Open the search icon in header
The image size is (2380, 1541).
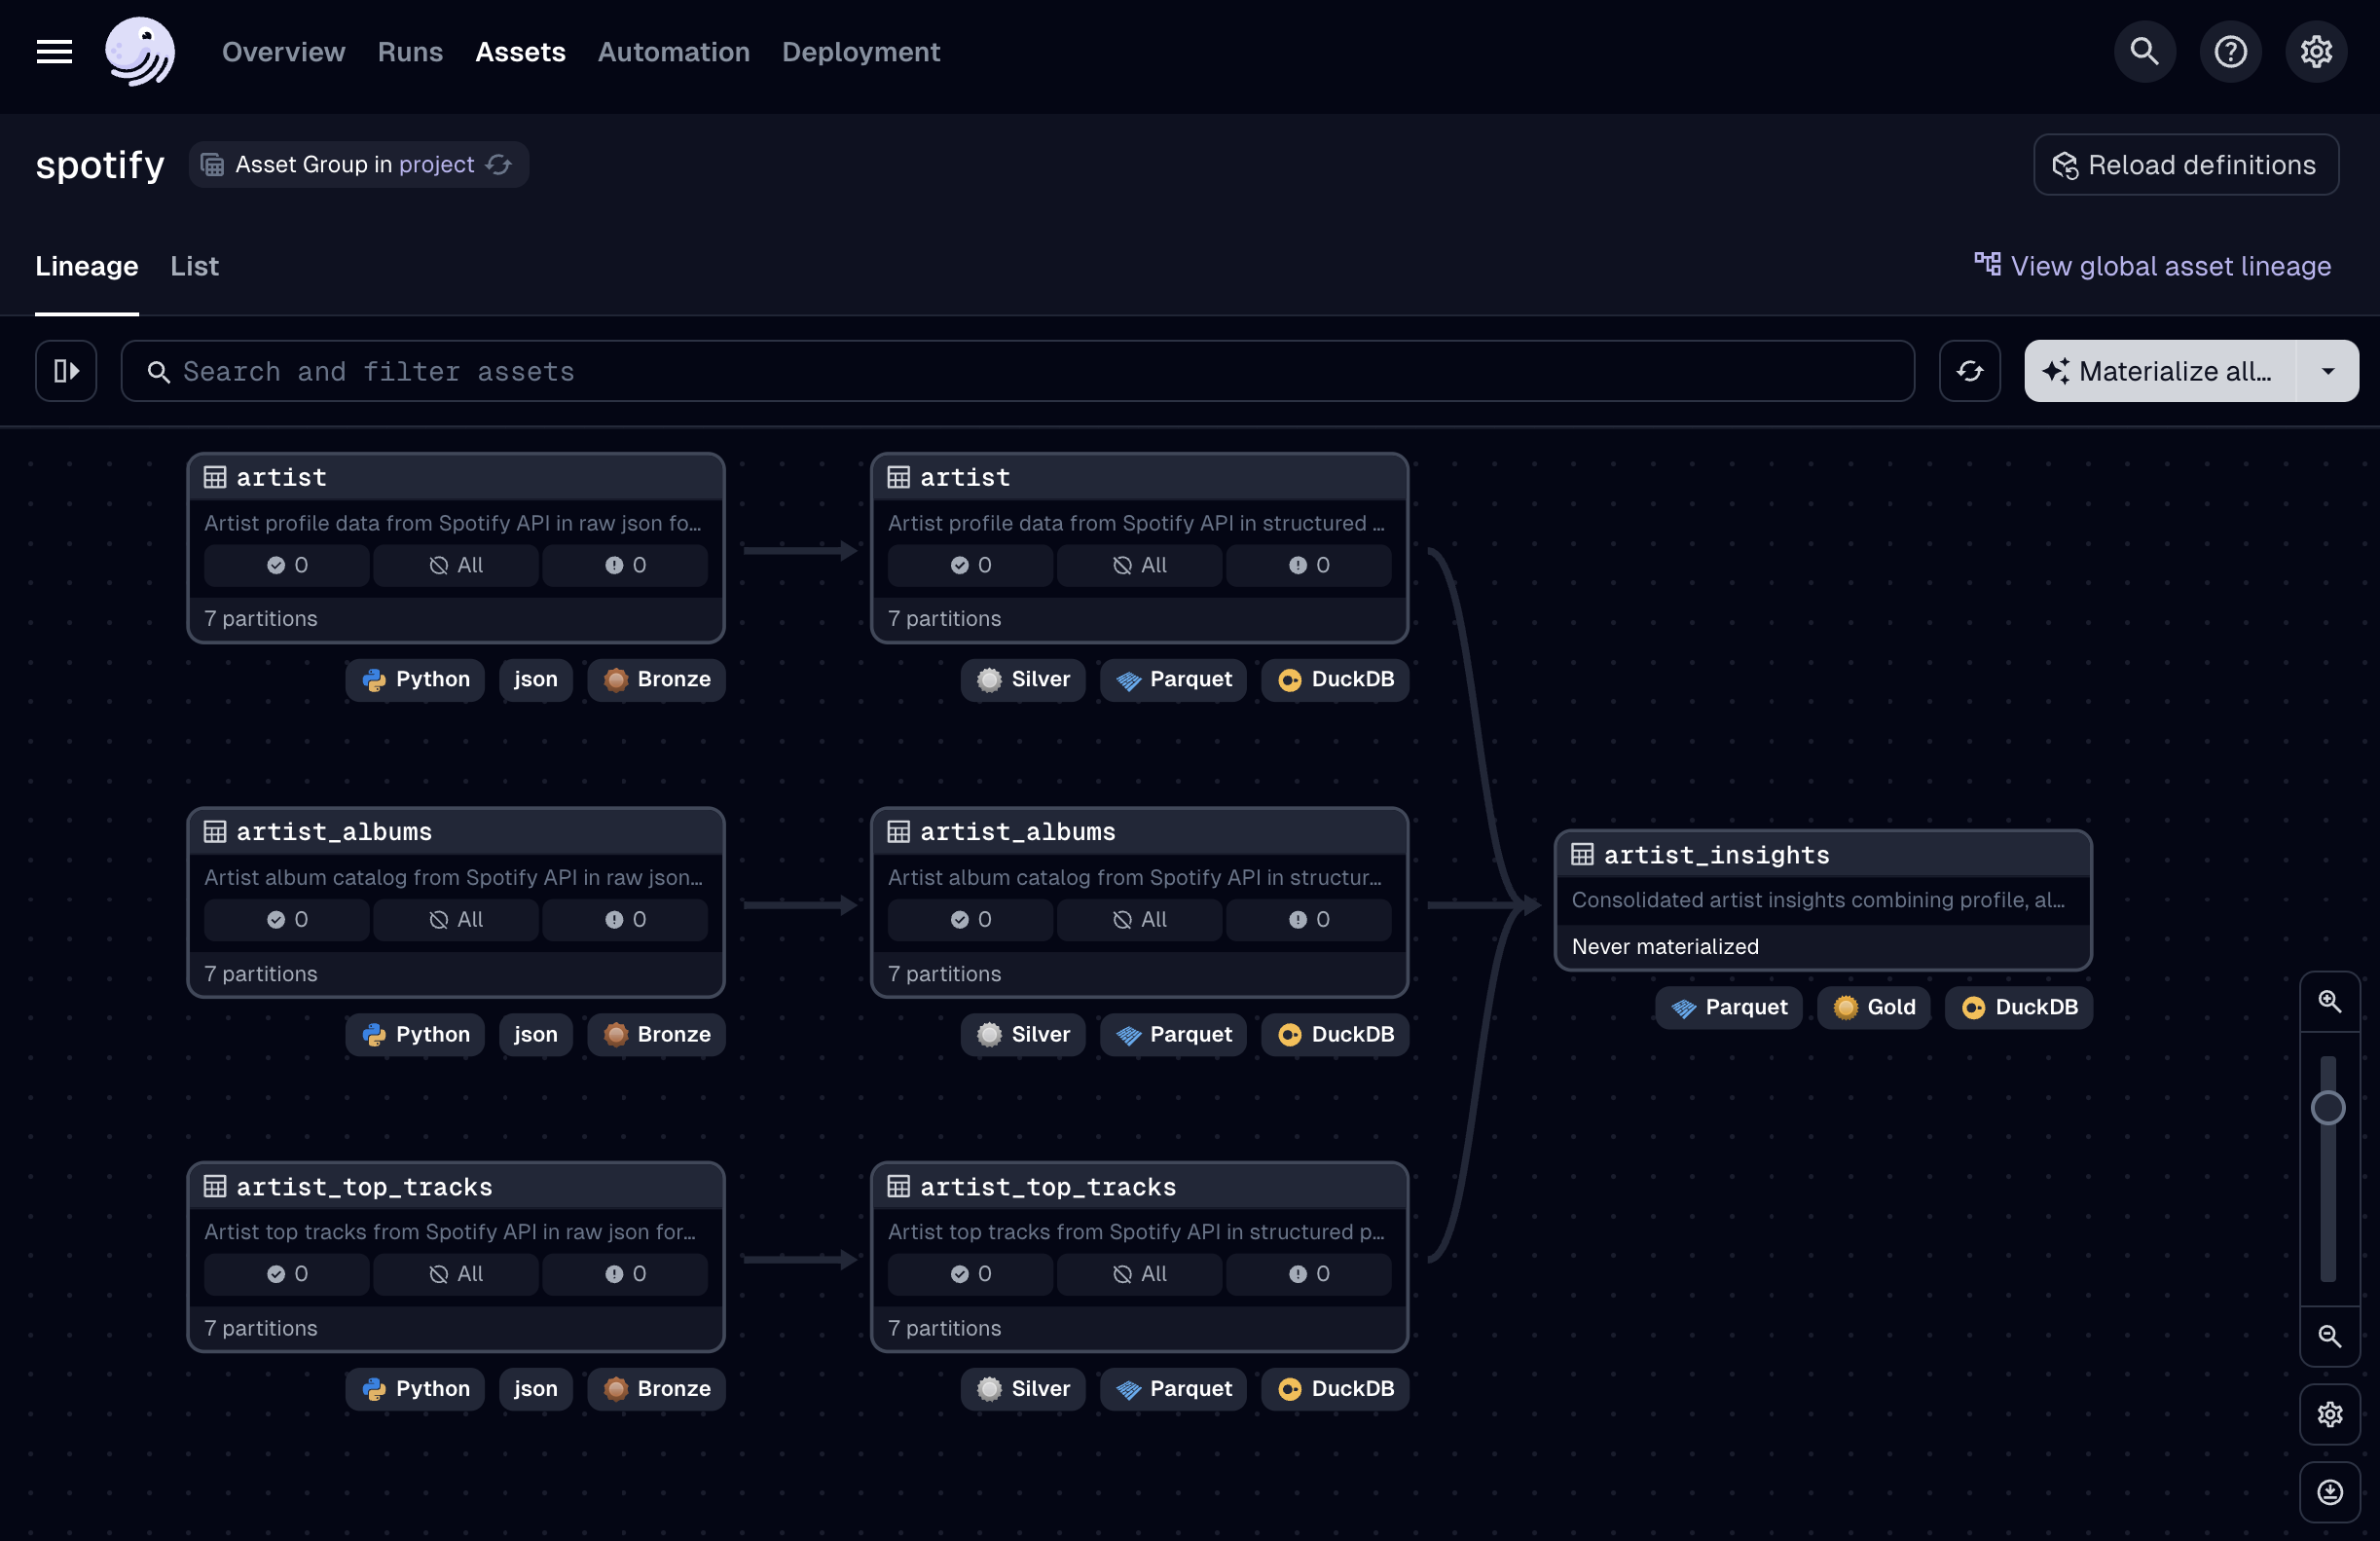[x=2144, y=52]
